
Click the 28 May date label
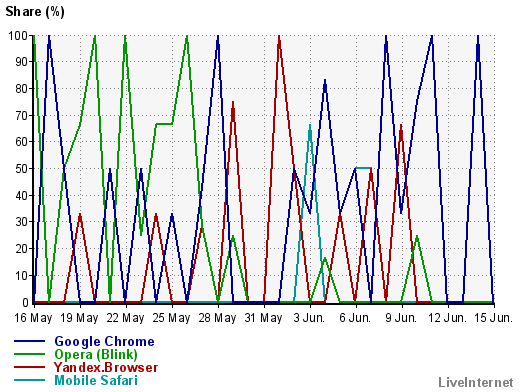pos(217,318)
